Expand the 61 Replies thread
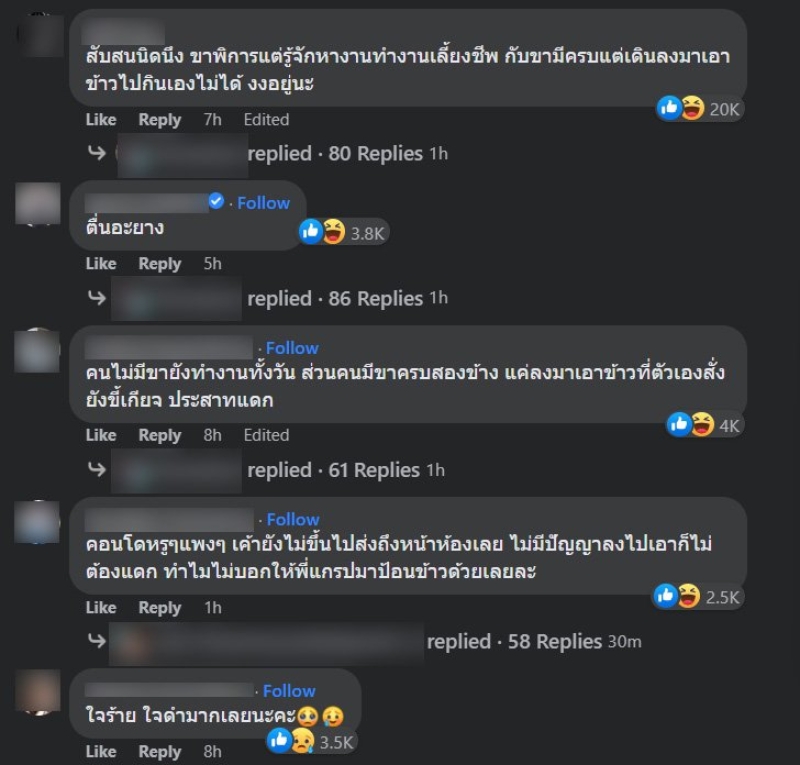This screenshot has height=765, width=800. tap(373, 470)
